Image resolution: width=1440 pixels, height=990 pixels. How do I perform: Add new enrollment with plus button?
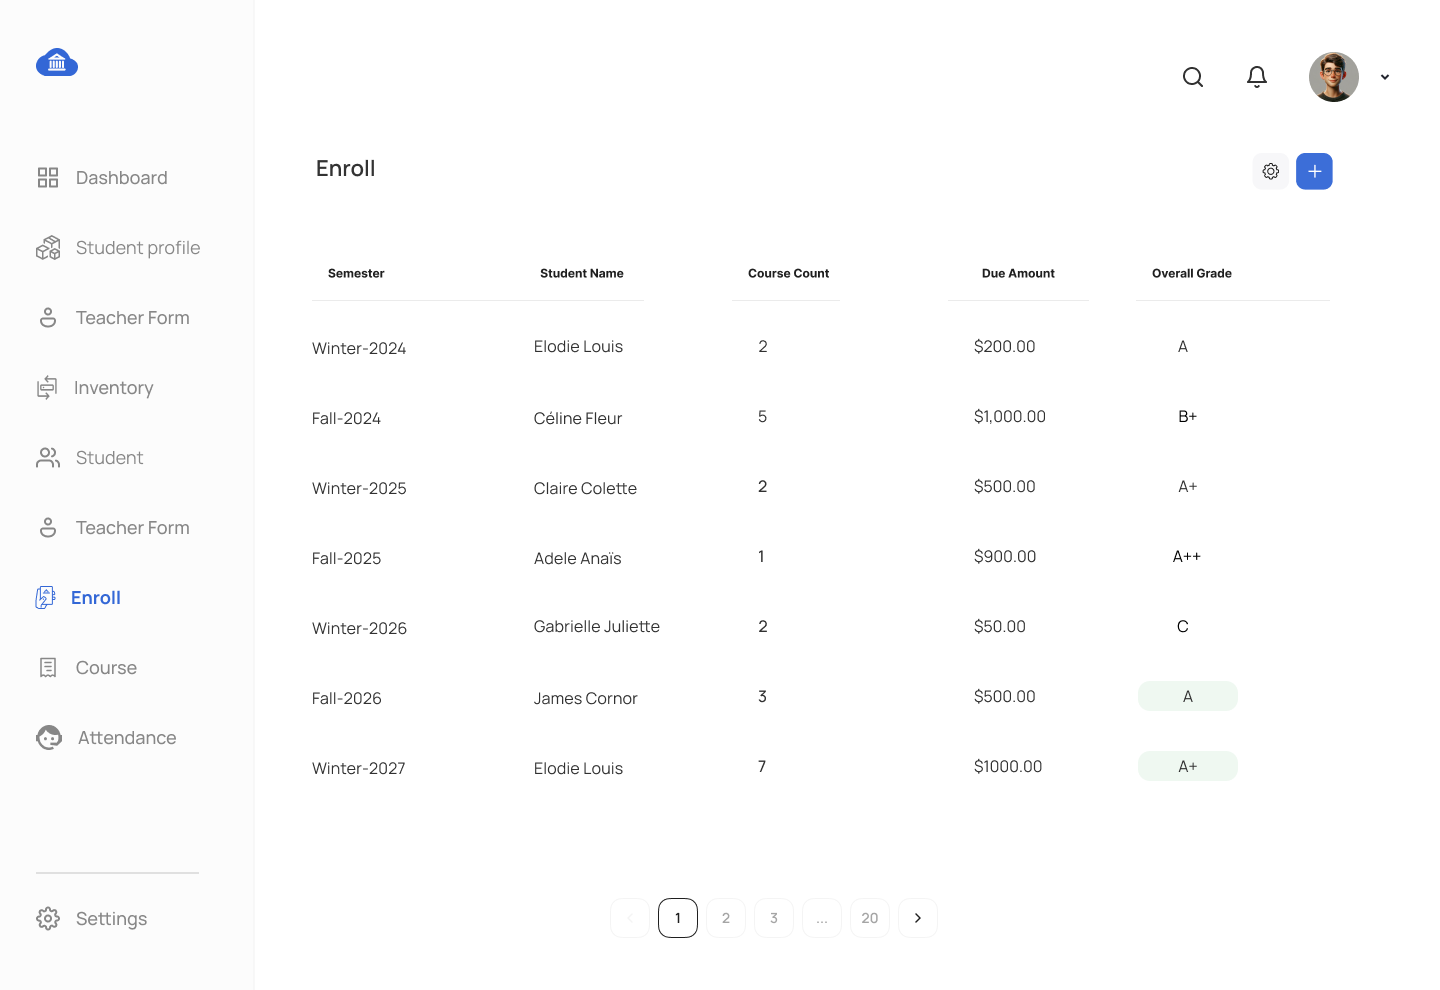(x=1315, y=171)
